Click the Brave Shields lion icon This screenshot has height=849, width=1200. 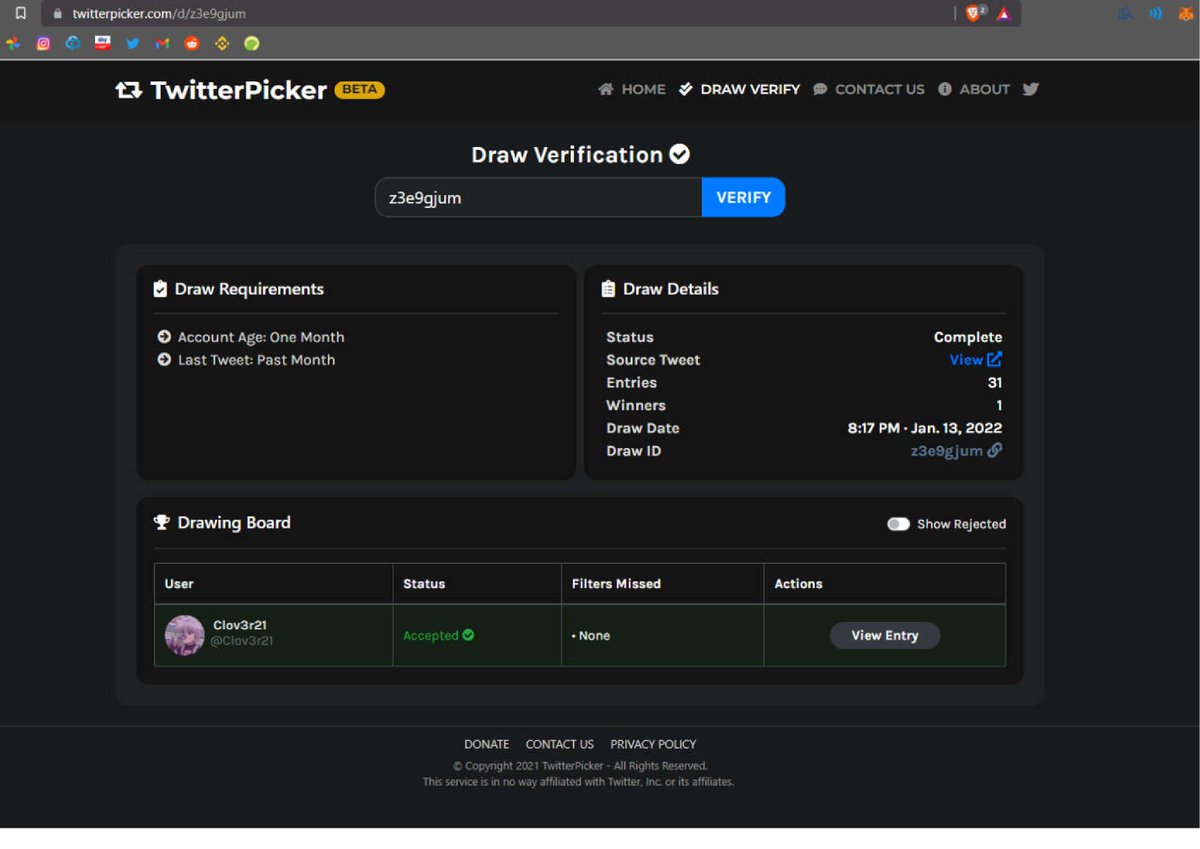coord(974,13)
